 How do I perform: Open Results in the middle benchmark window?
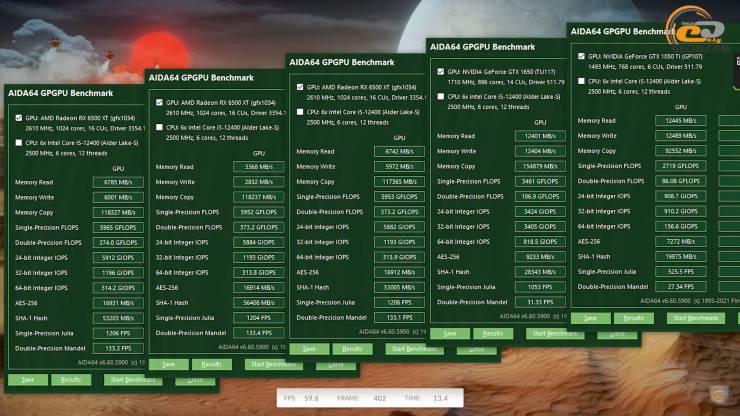tap(352, 349)
